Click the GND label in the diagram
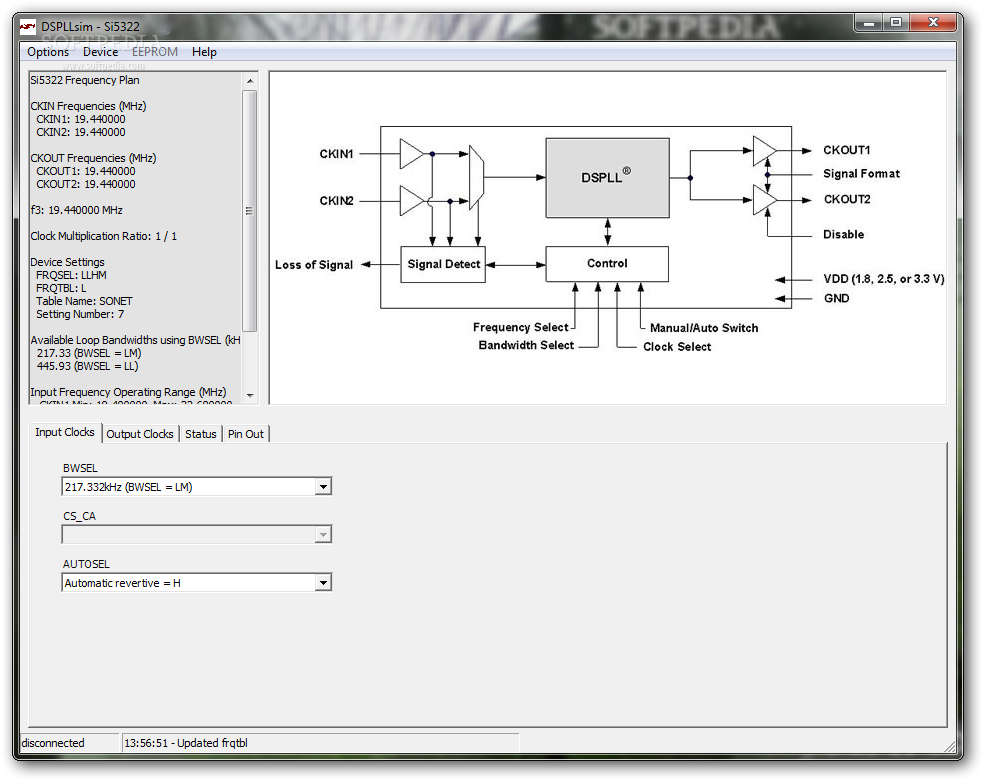The image size is (984, 781). click(837, 299)
